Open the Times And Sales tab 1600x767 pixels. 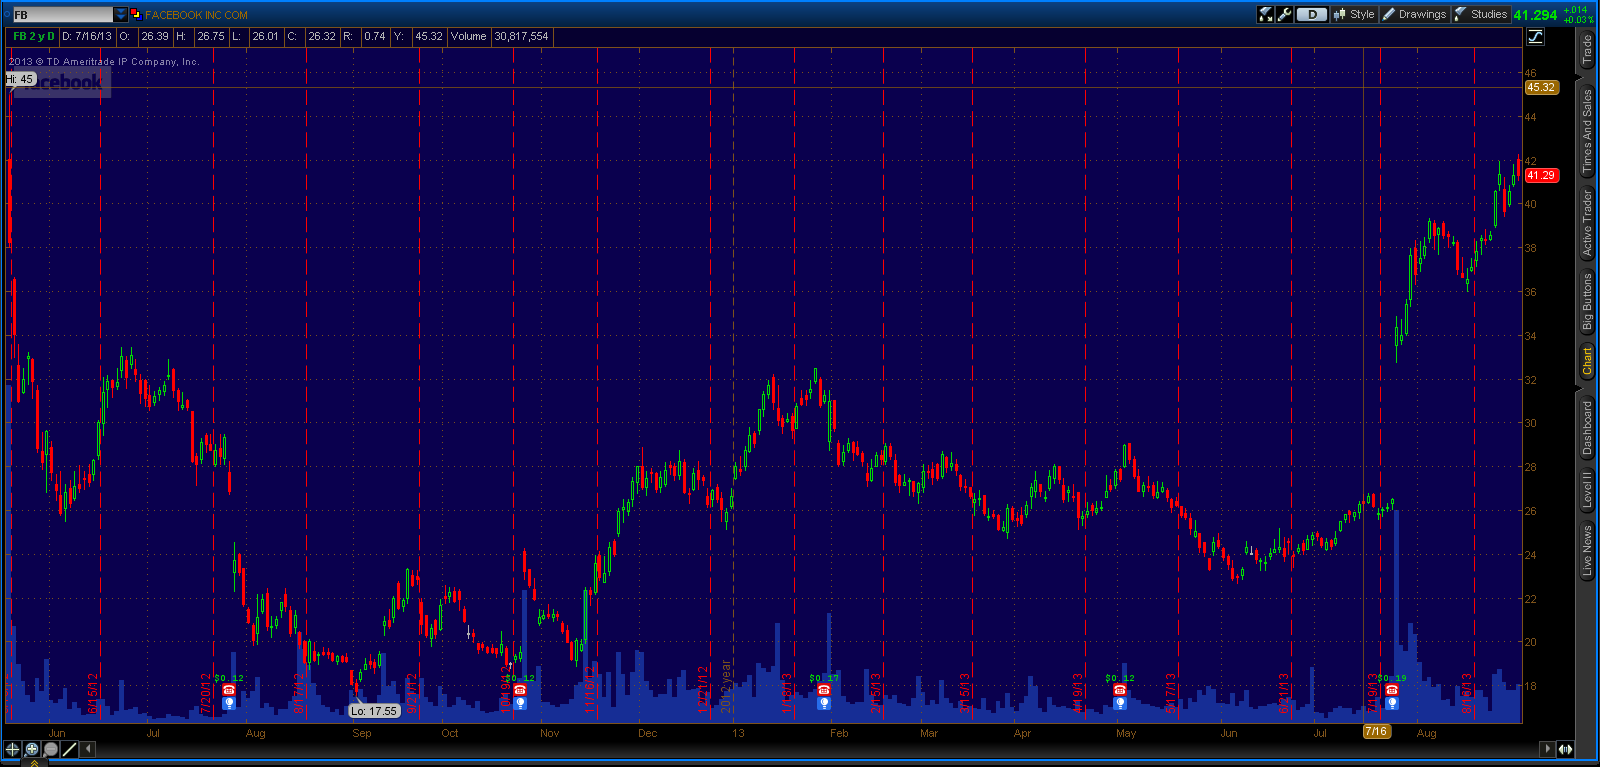pyautogui.click(x=1587, y=131)
